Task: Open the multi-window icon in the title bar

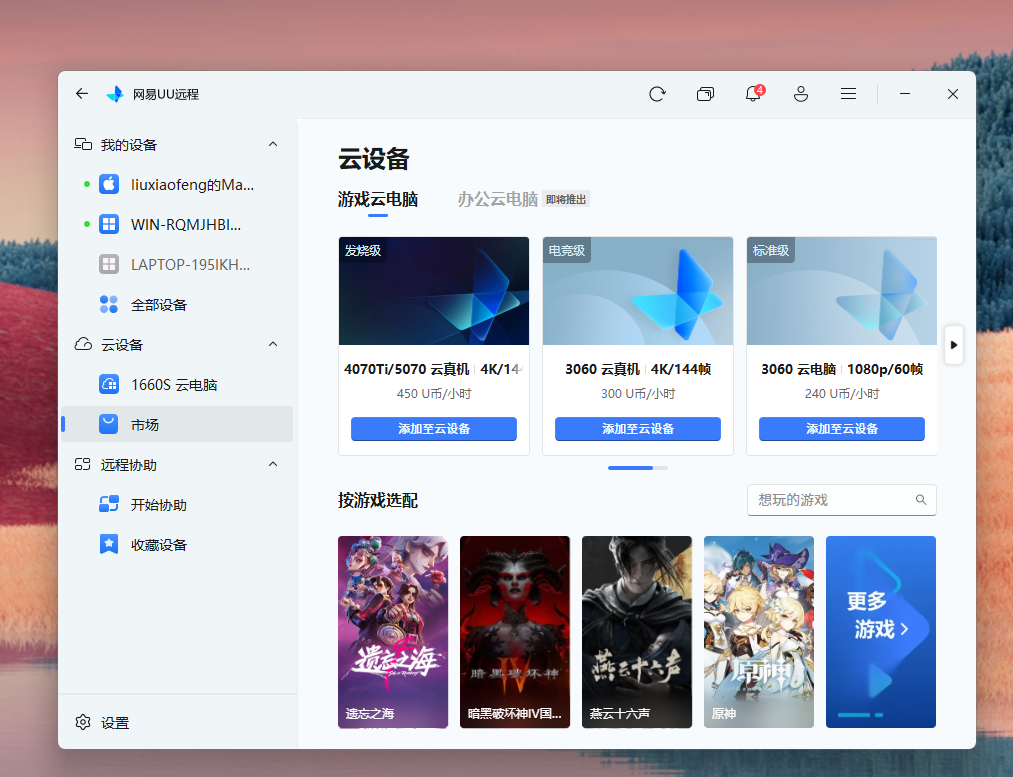Action: (705, 94)
